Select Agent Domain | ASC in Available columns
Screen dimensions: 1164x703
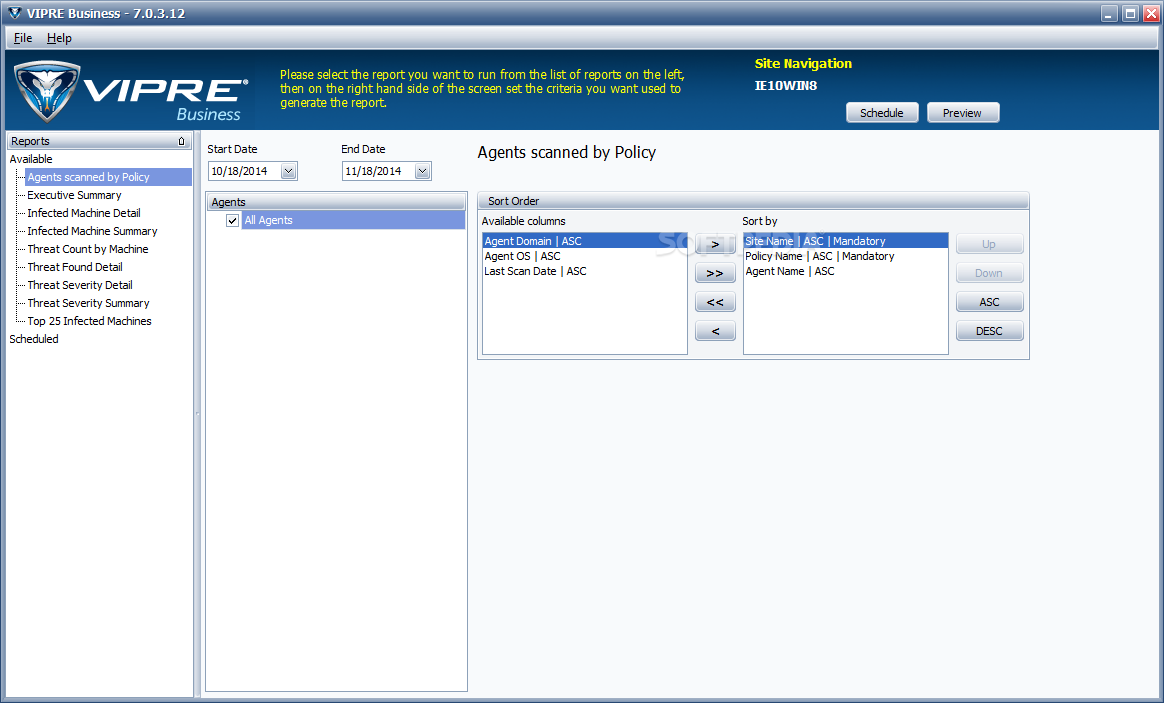pos(584,241)
